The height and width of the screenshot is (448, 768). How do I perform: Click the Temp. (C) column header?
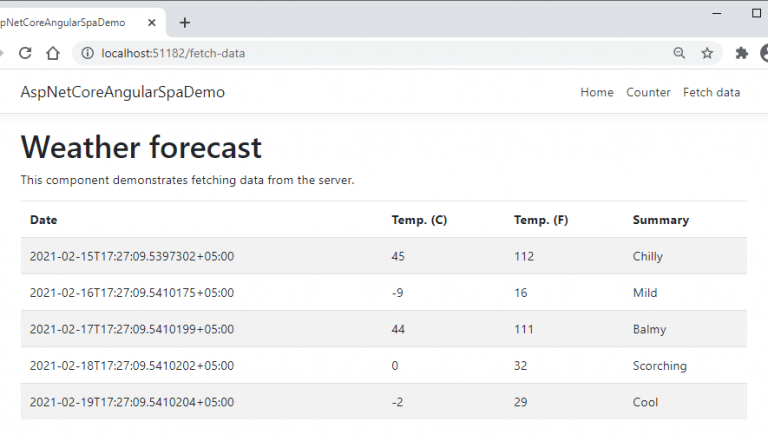pyautogui.click(x=419, y=220)
